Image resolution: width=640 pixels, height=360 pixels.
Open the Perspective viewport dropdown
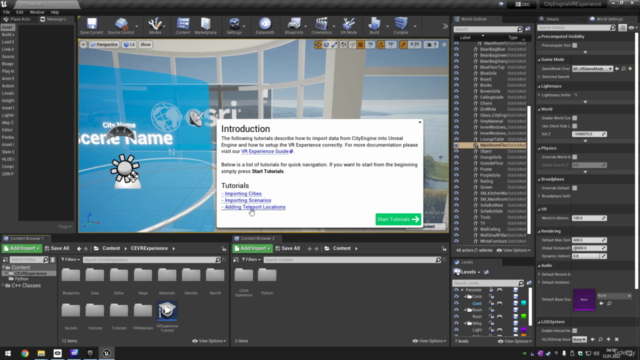click(x=104, y=44)
